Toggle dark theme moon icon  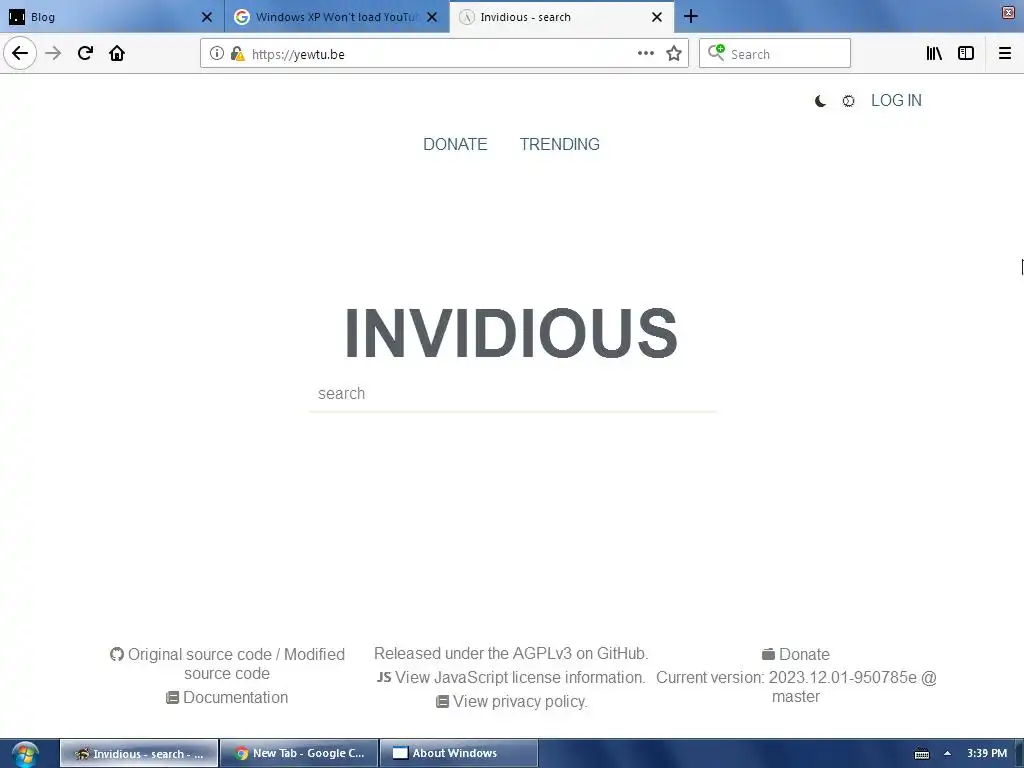pyautogui.click(x=820, y=101)
